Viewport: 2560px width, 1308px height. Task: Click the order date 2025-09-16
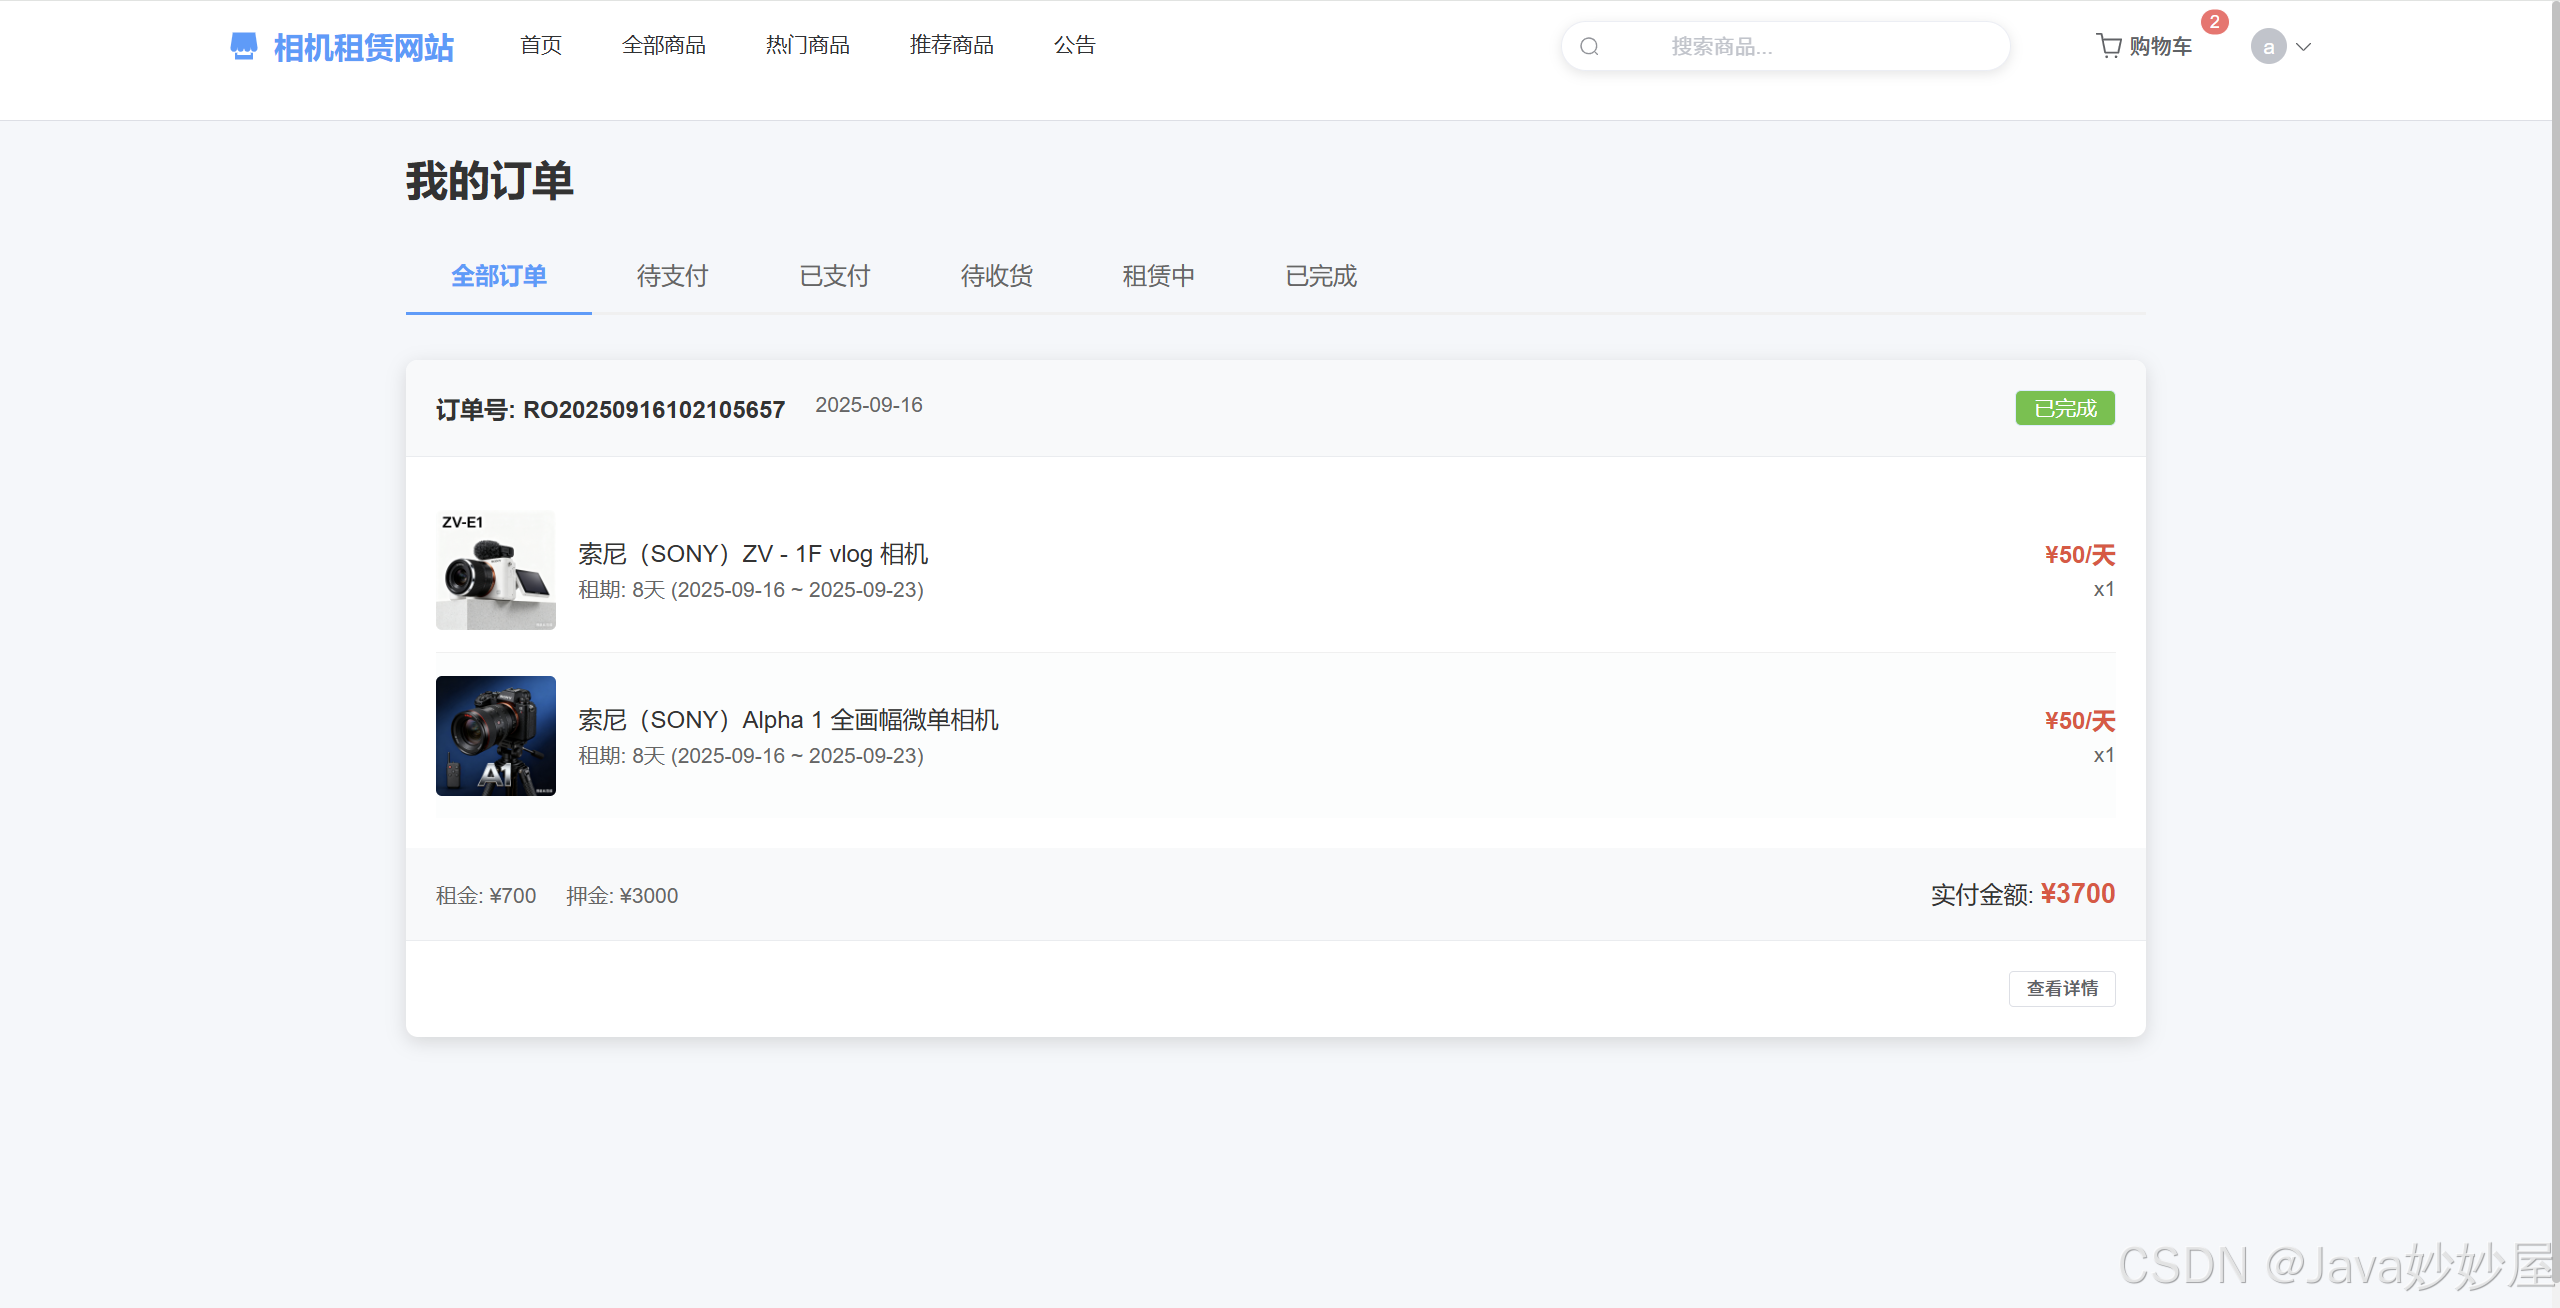pos(869,405)
